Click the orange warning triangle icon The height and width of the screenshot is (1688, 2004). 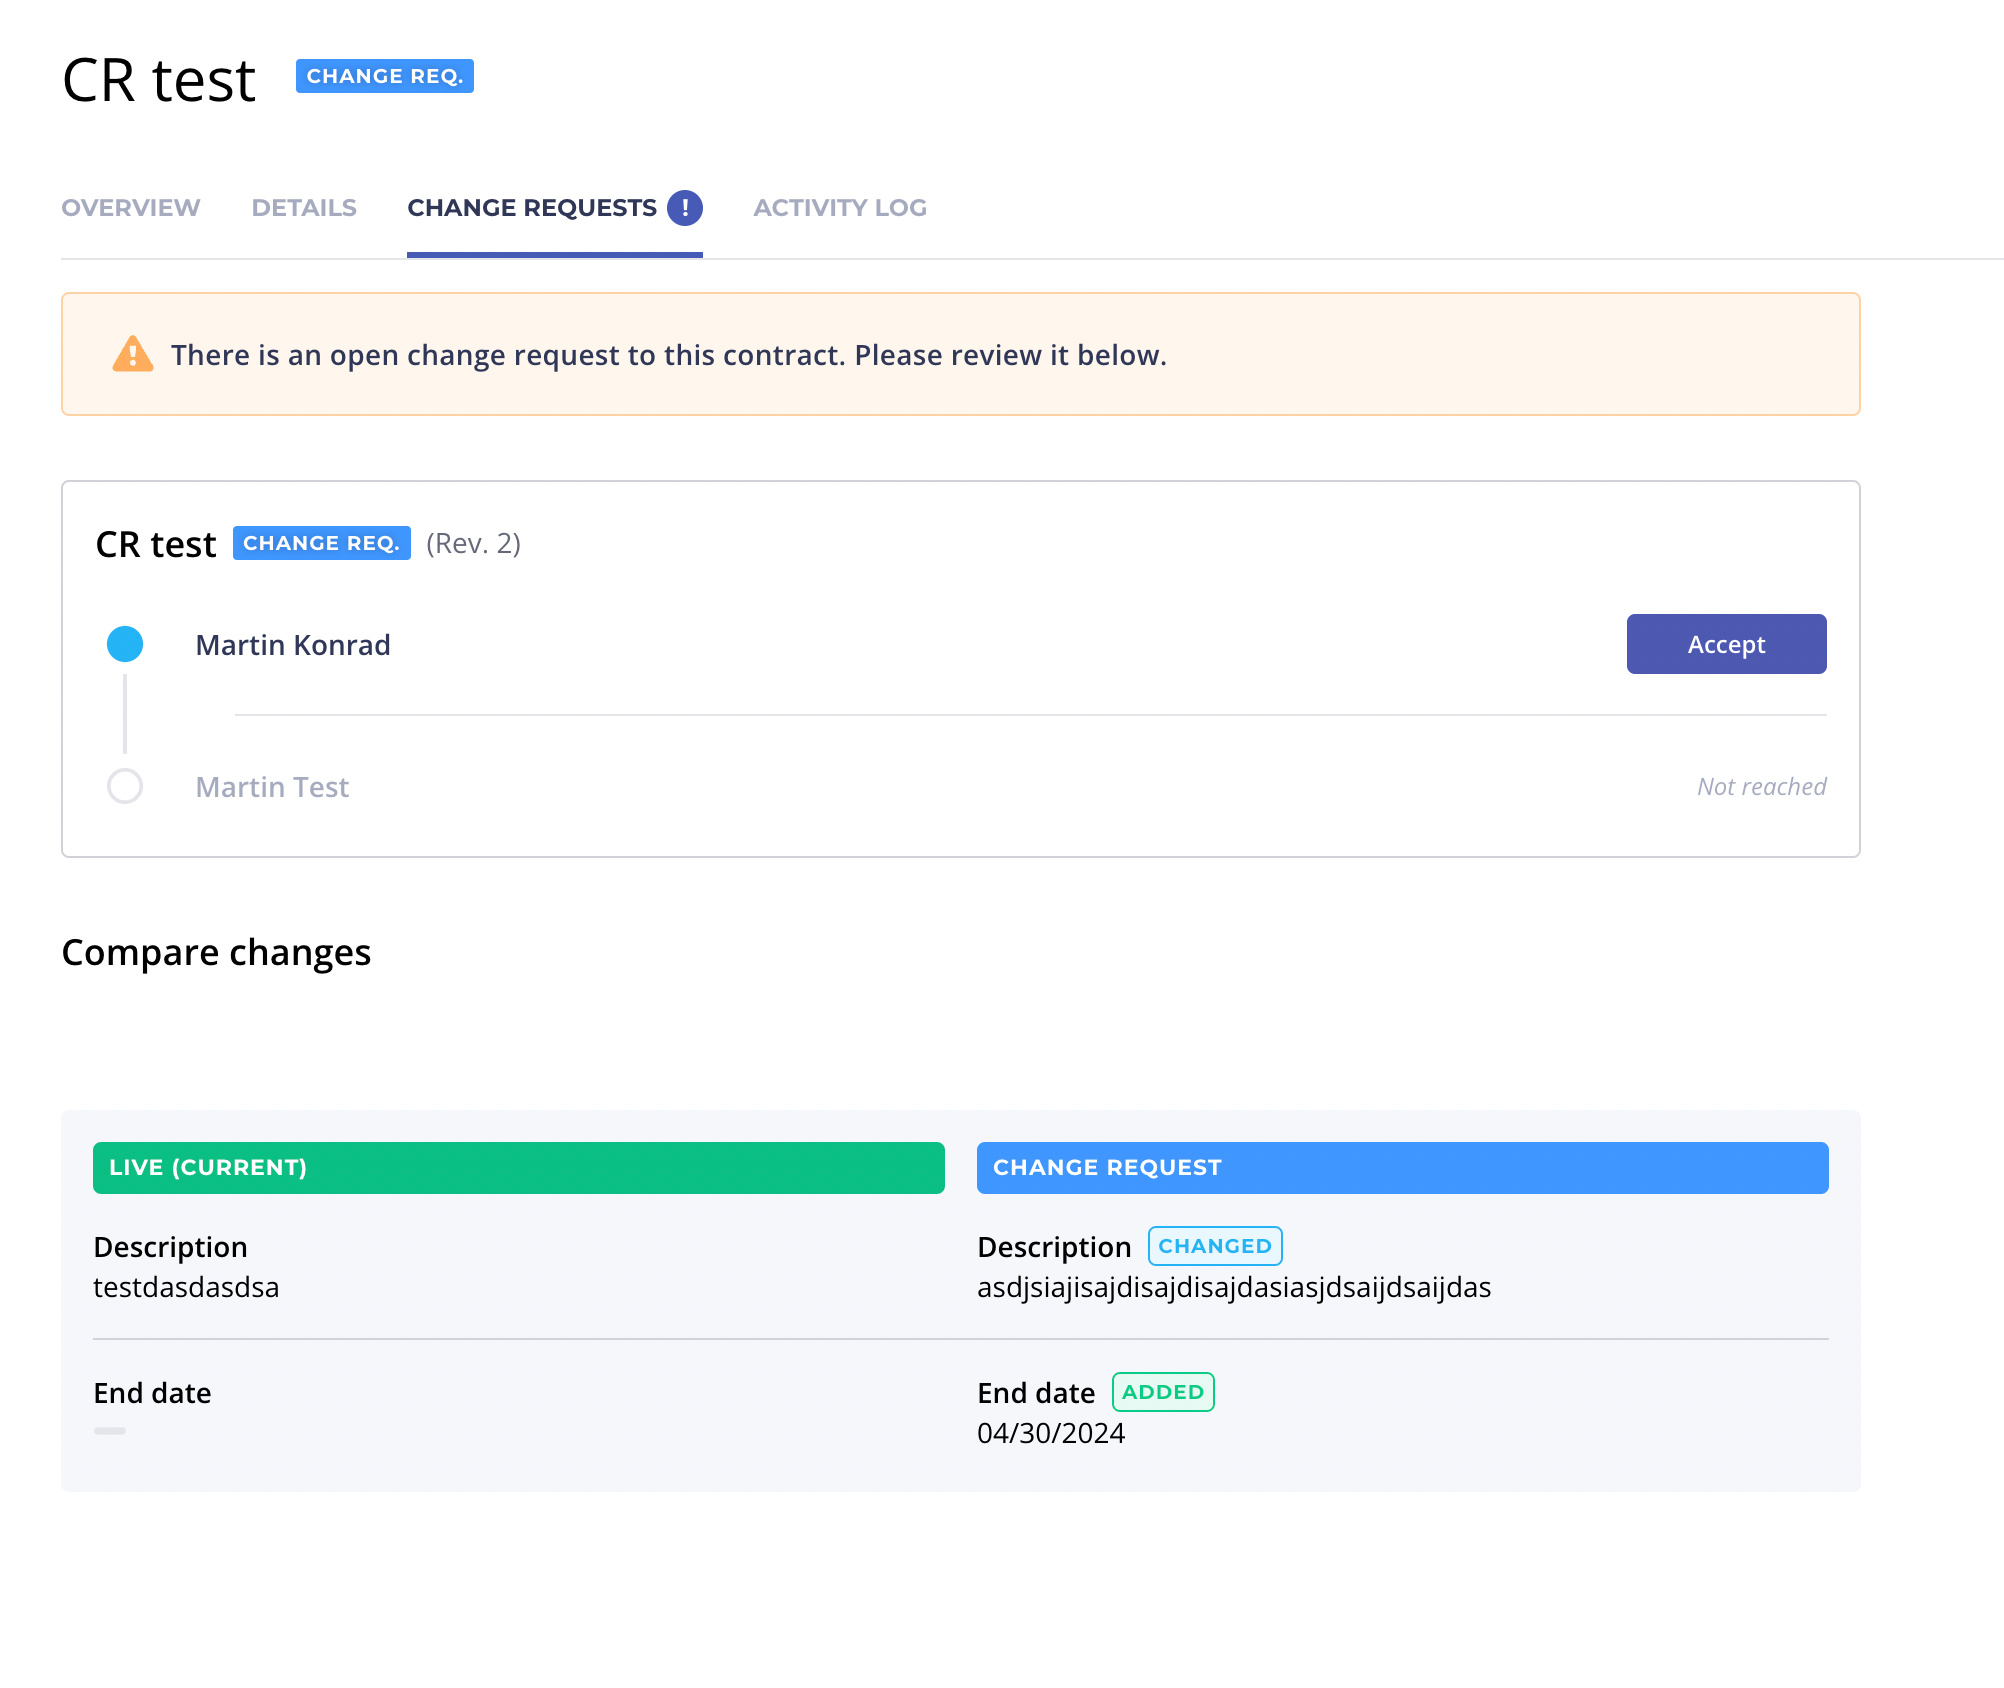point(132,354)
